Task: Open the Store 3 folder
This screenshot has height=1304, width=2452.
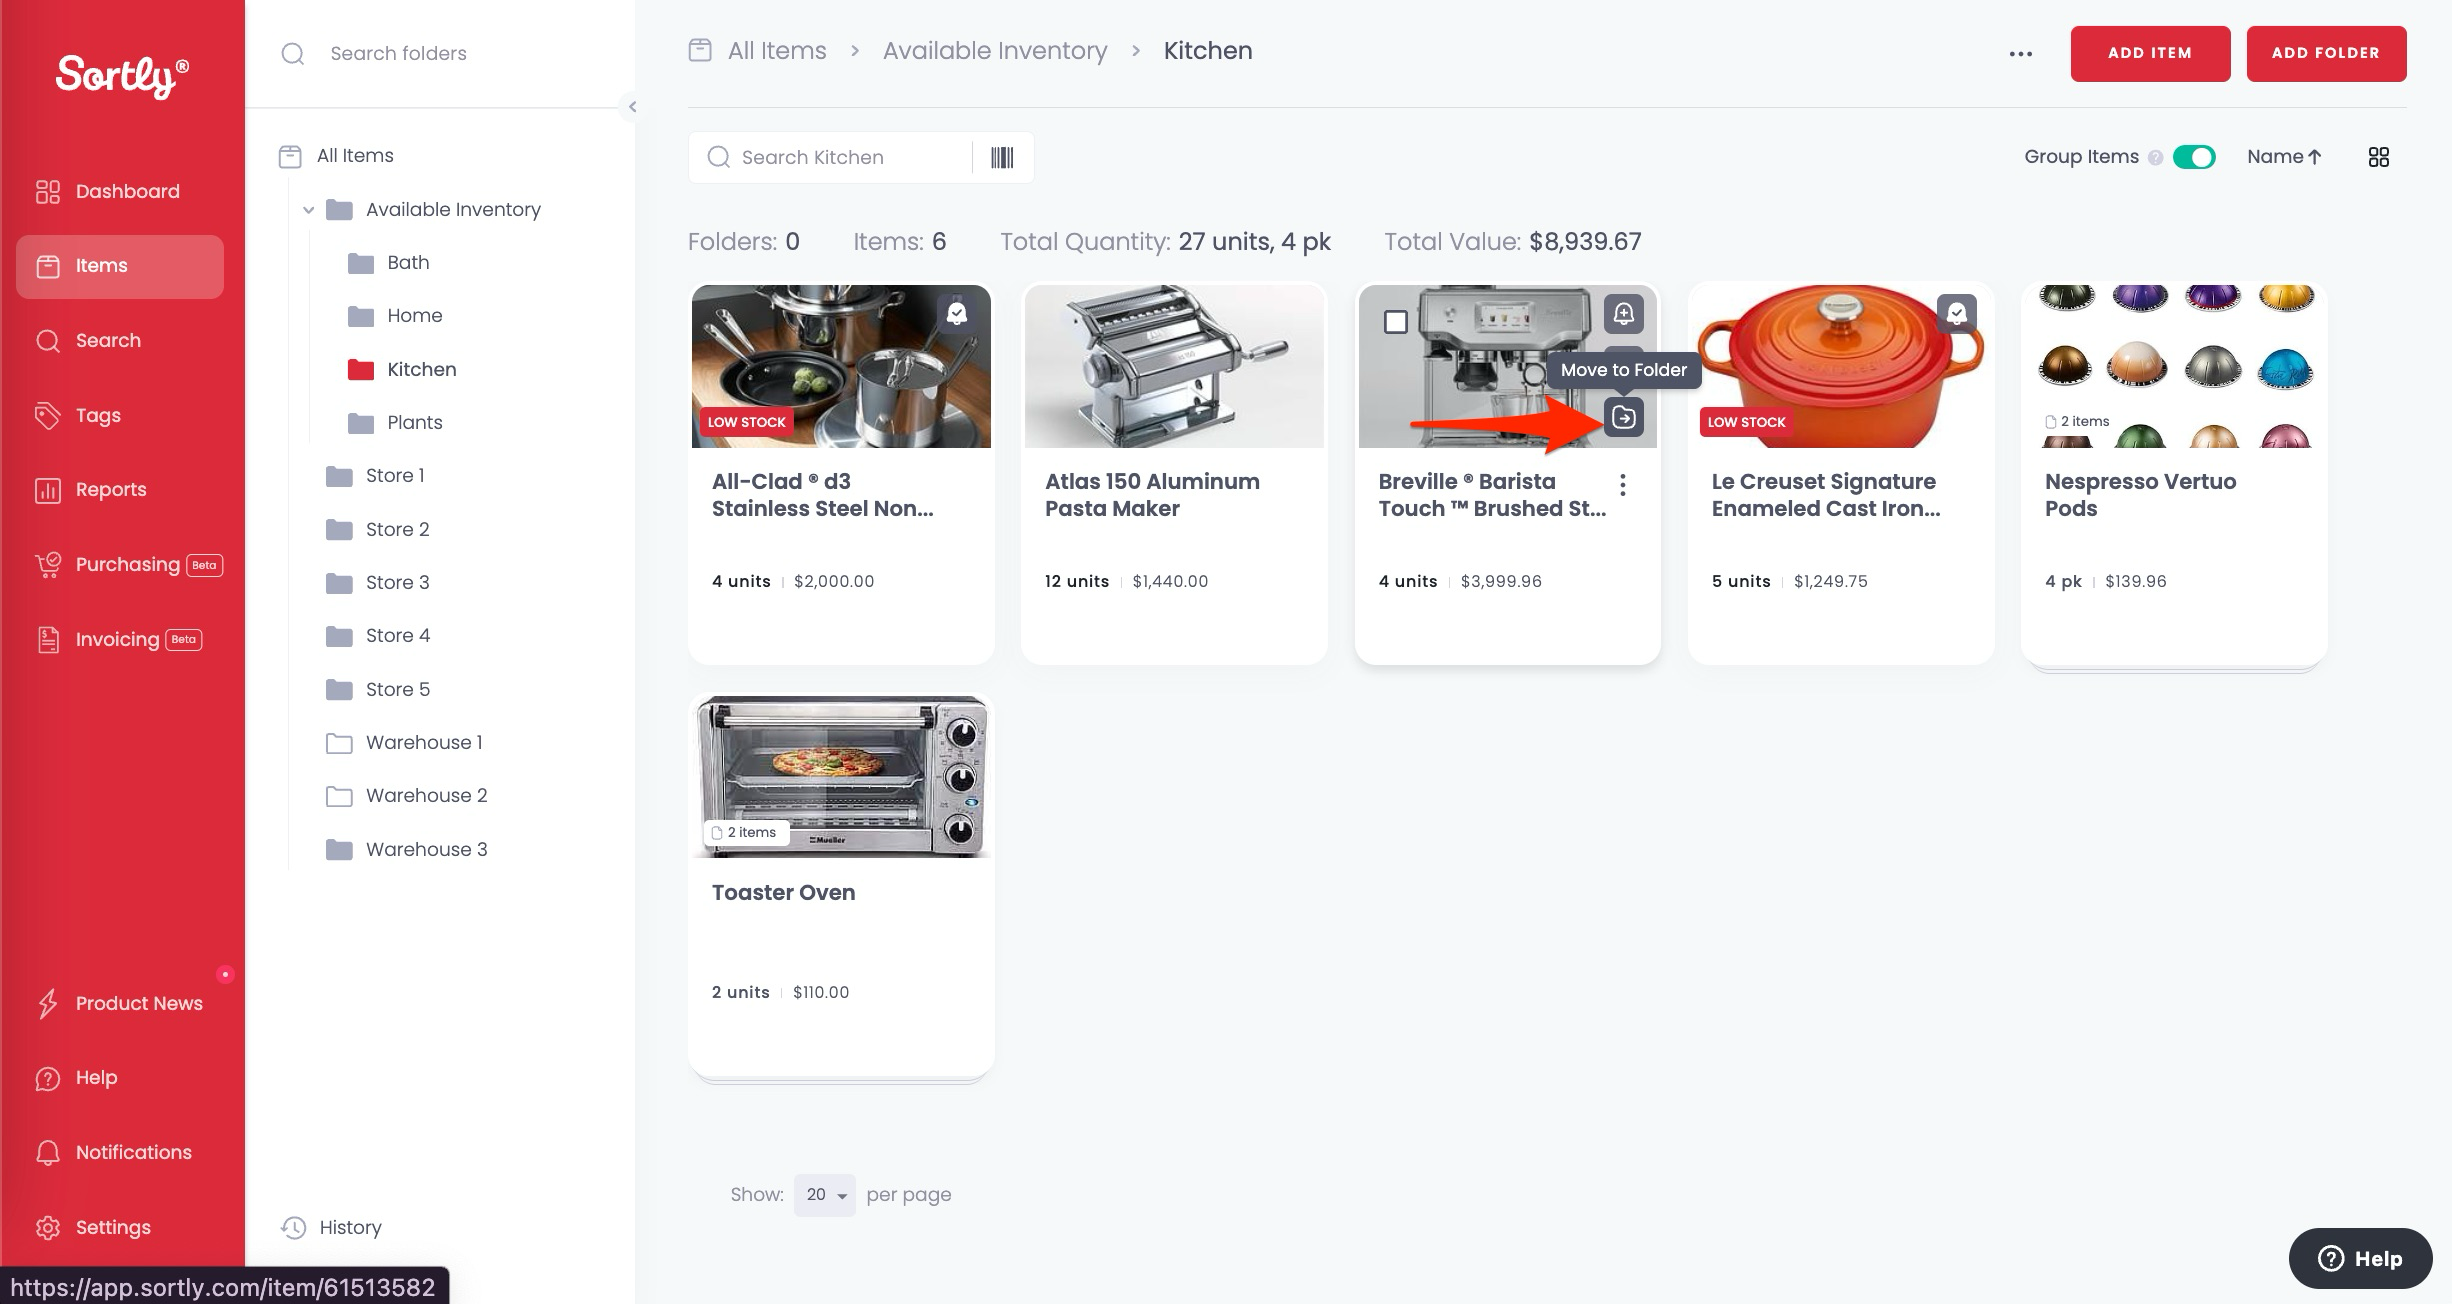Action: click(378, 583)
